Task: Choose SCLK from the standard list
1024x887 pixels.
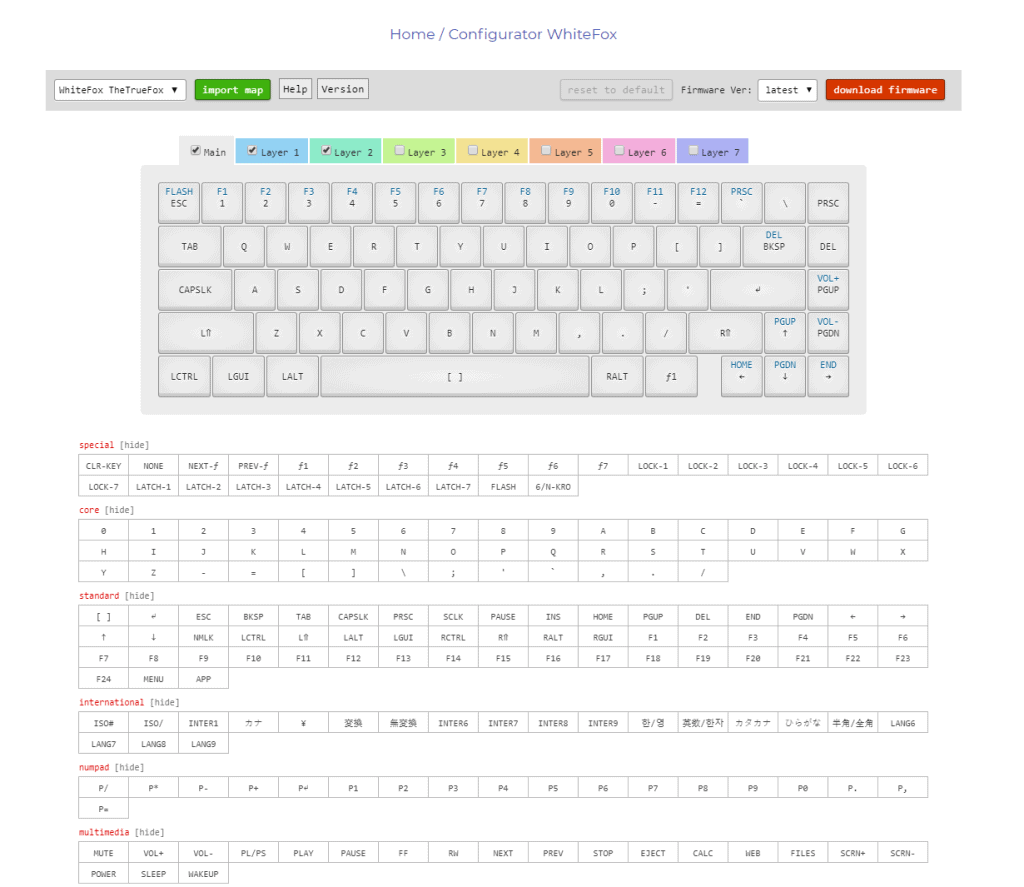Action: (453, 617)
